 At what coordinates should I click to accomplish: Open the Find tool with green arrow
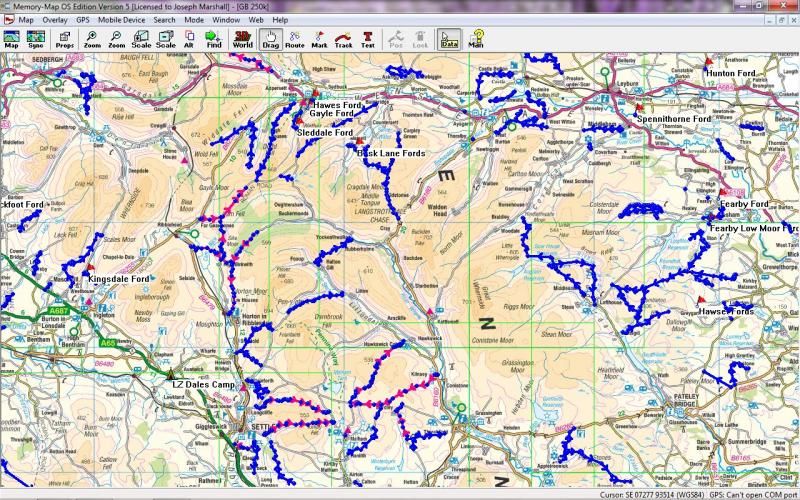(x=213, y=39)
